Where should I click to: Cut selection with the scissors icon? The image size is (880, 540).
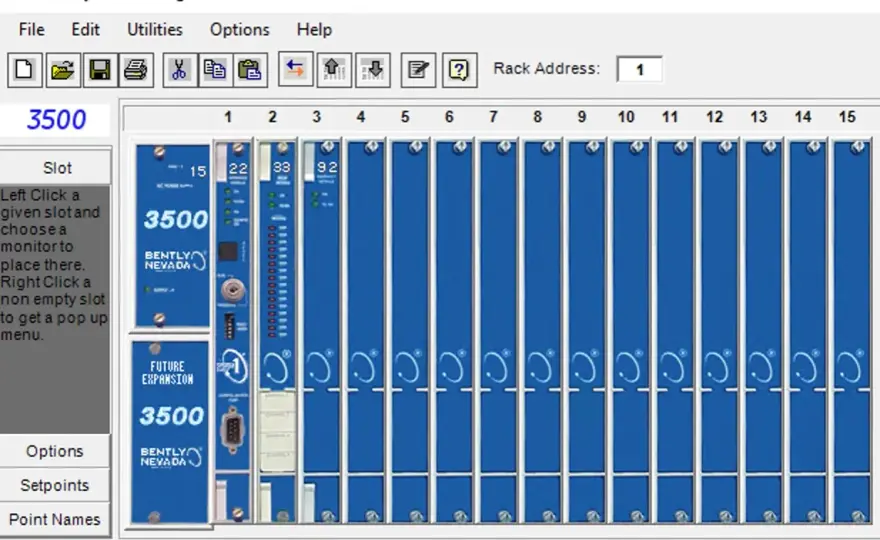tap(180, 70)
